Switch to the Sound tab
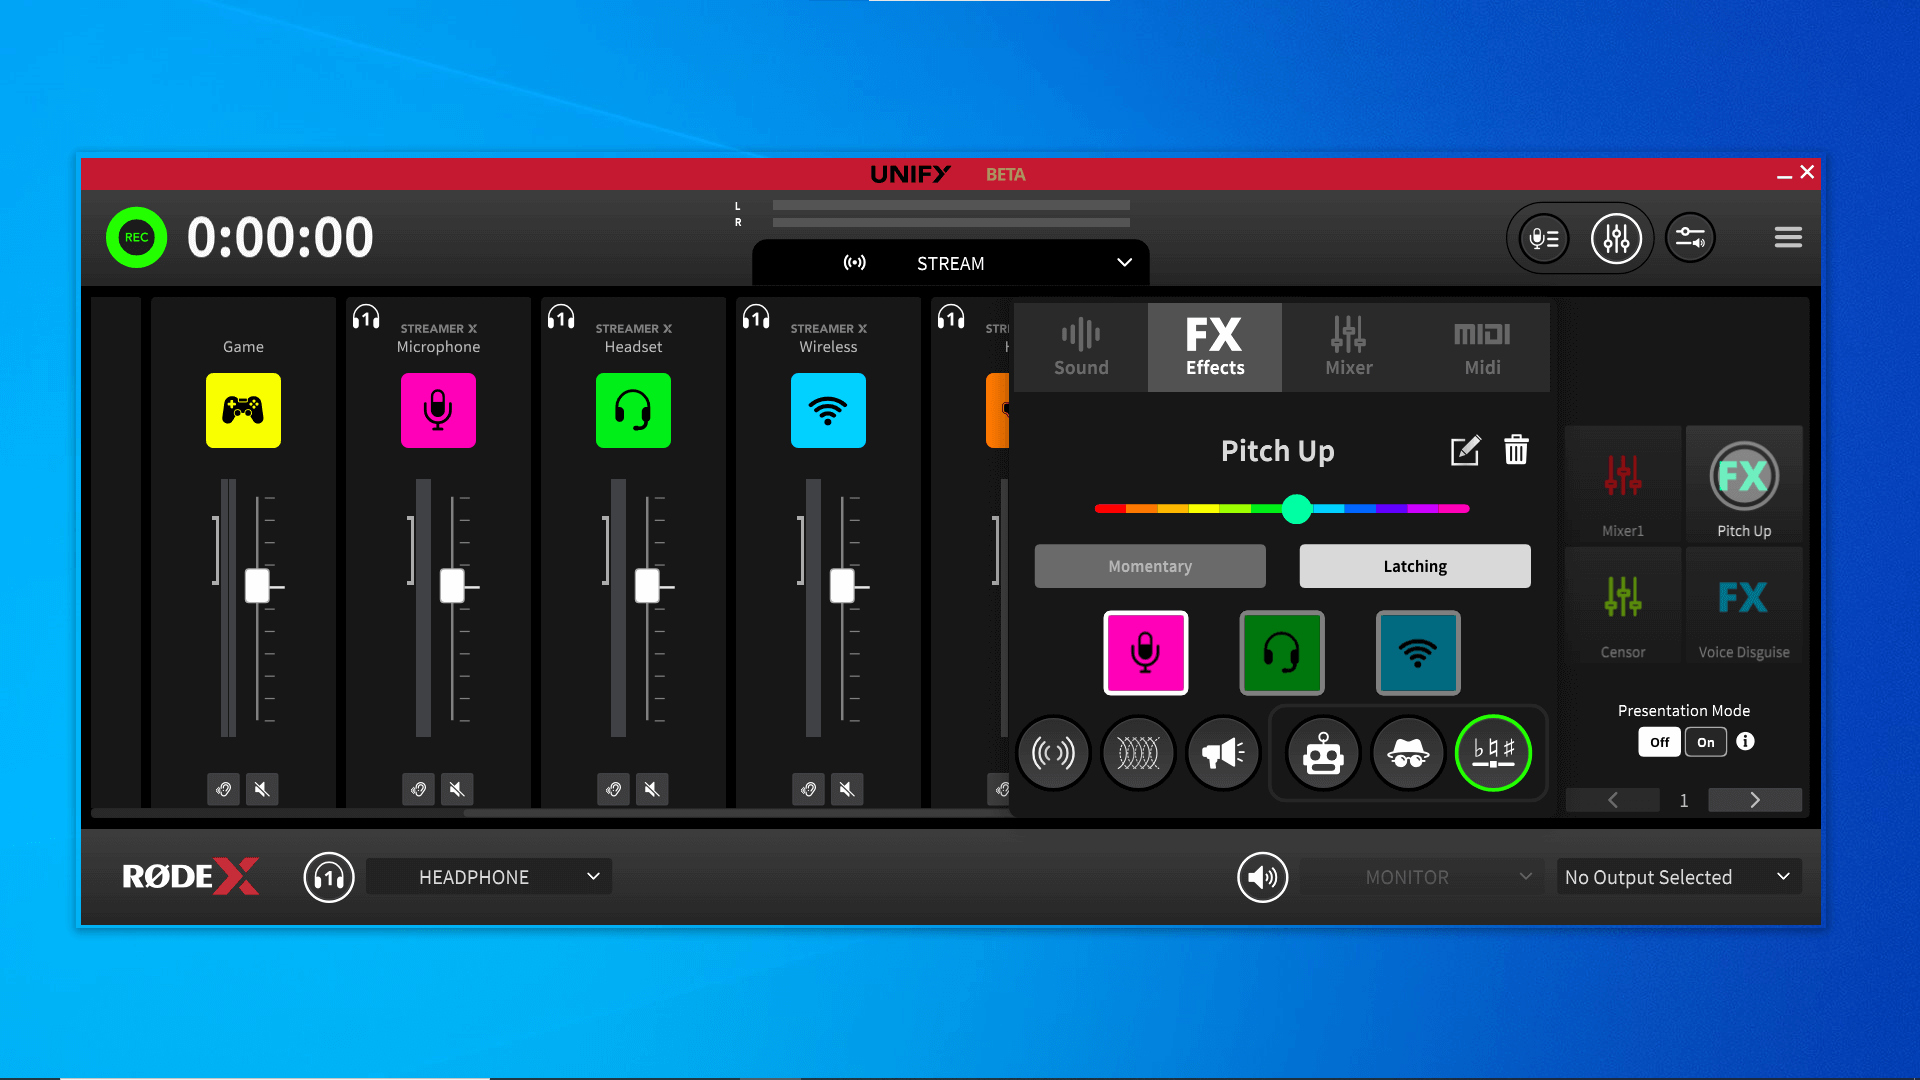This screenshot has width=1920, height=1080. point(1081,345)
